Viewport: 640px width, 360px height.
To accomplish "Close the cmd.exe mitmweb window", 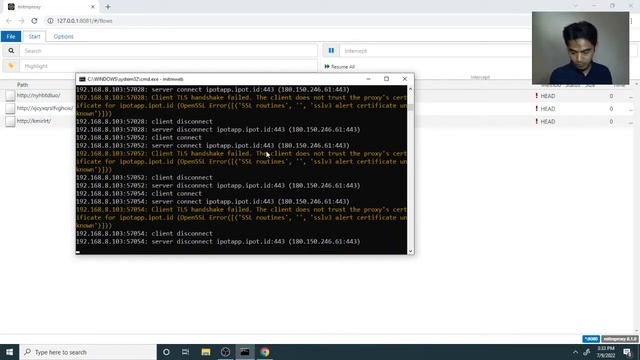I will coord(404,79).
